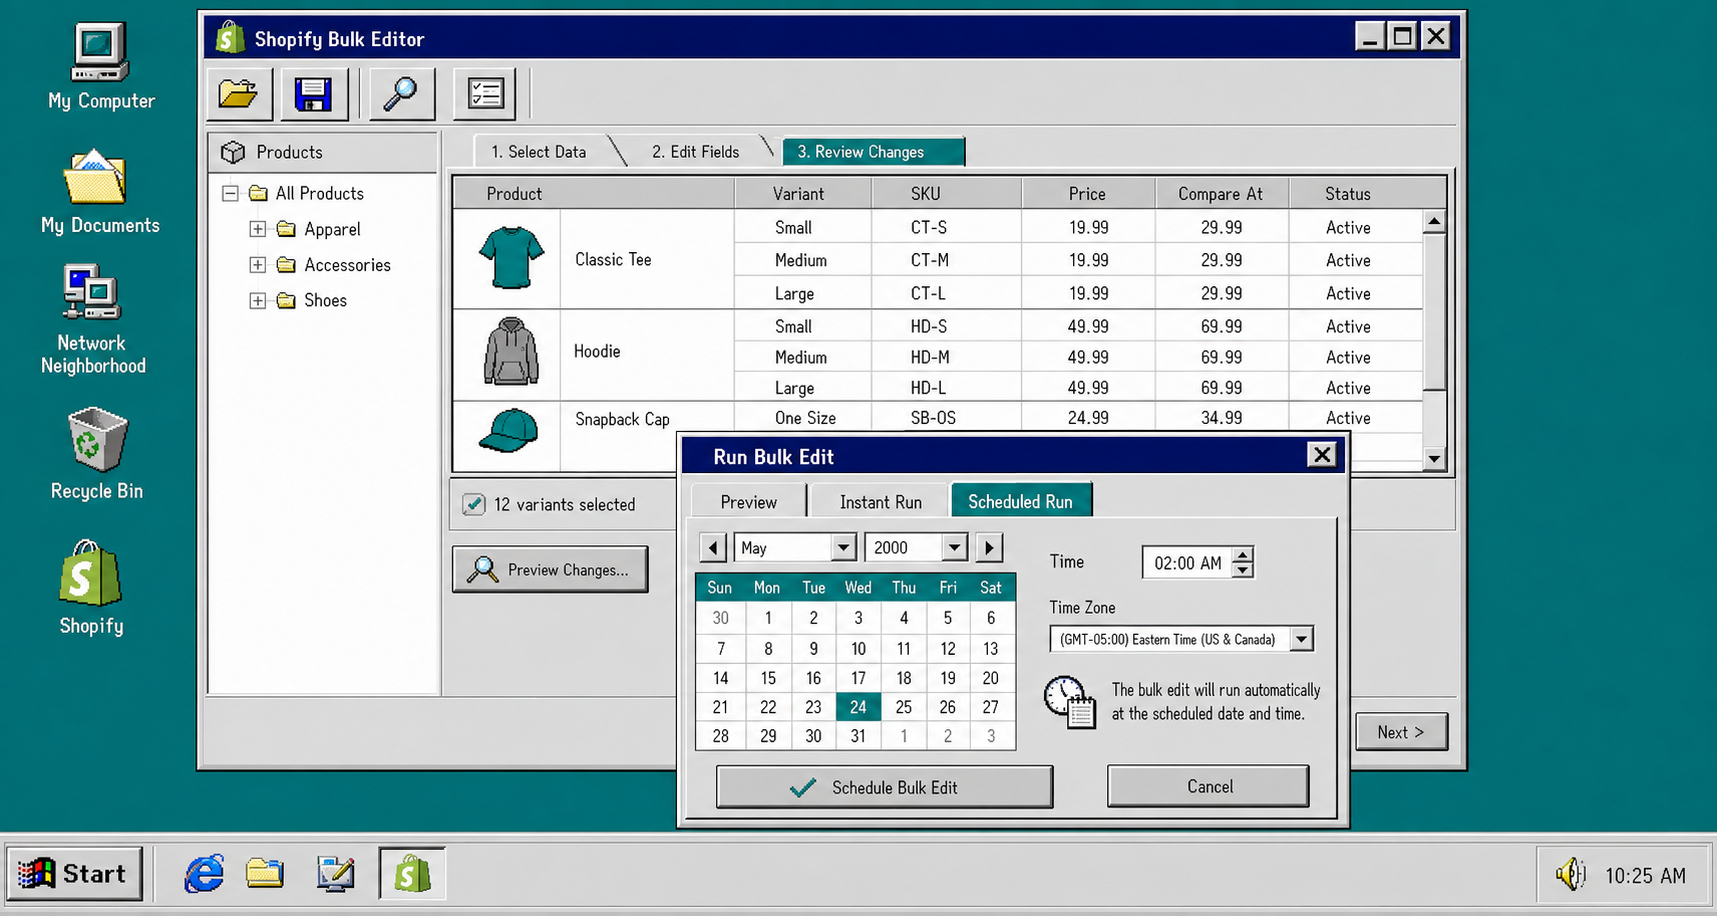Open the folder icon in taskbar quick launch

click(x=265, y=873)
